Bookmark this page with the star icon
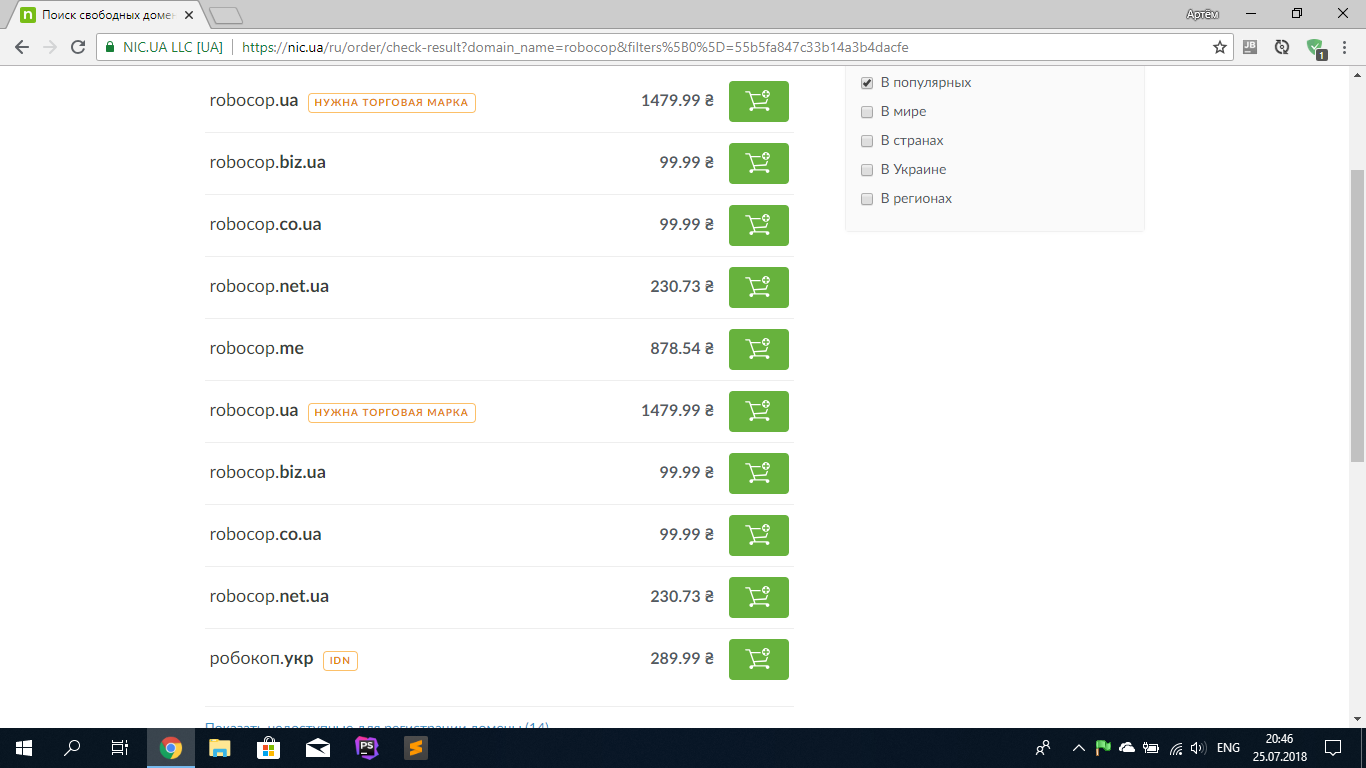The height and width of the screenshot is (768, 1366). tap(1219, 47)
